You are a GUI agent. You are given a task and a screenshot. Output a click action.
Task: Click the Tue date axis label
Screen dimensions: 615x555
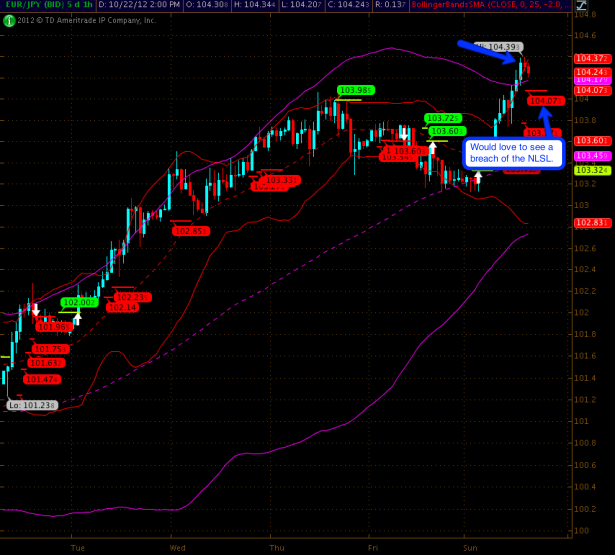[78, 548]
